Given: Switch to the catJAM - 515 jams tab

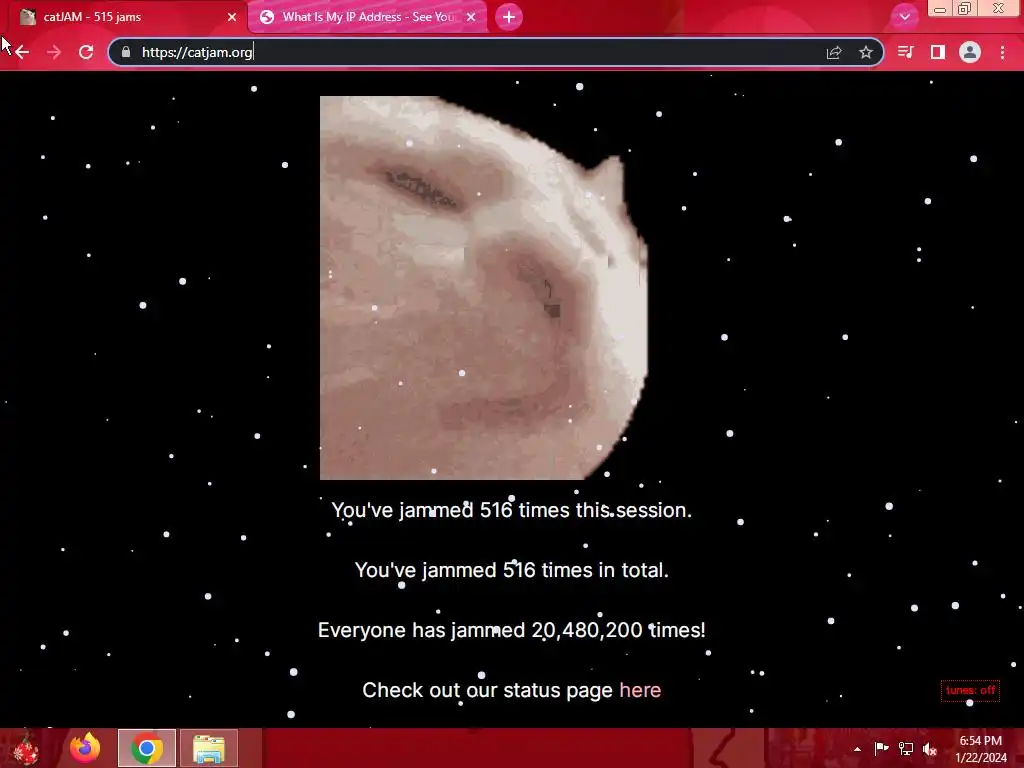Looking at the screenshot, I should 124,17.
